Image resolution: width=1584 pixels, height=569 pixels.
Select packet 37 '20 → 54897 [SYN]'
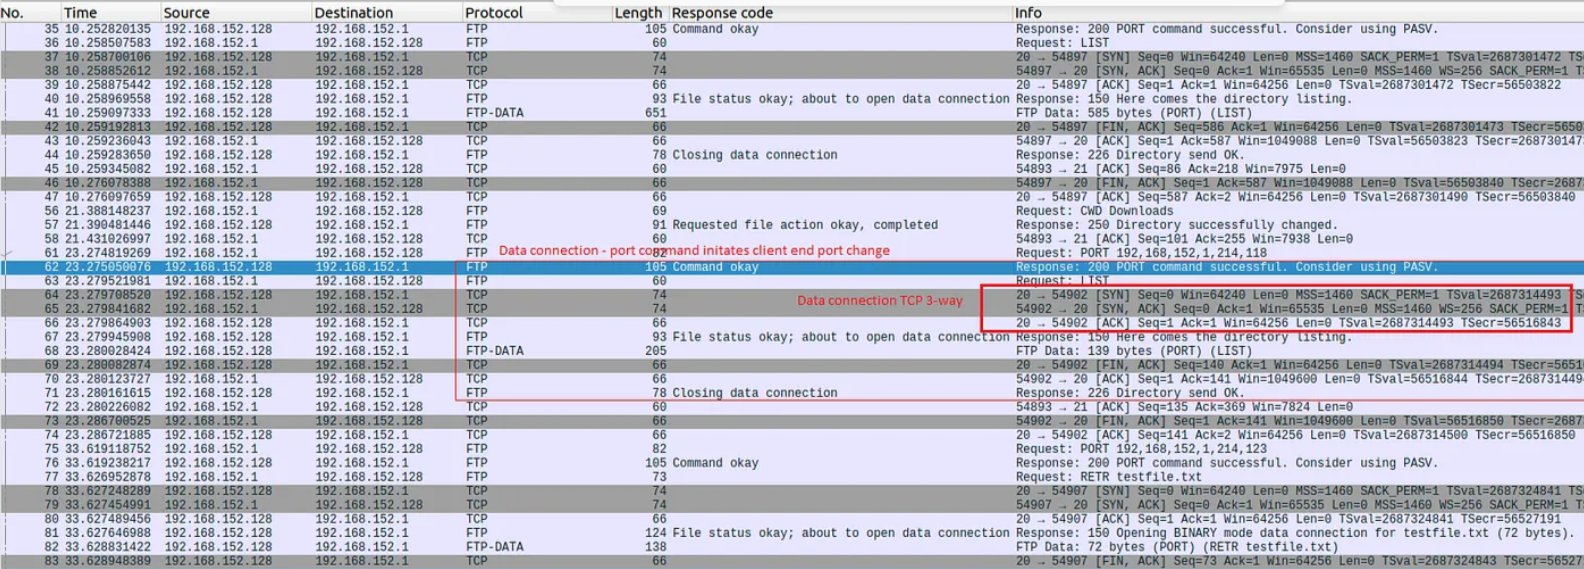tap(792, 57)
